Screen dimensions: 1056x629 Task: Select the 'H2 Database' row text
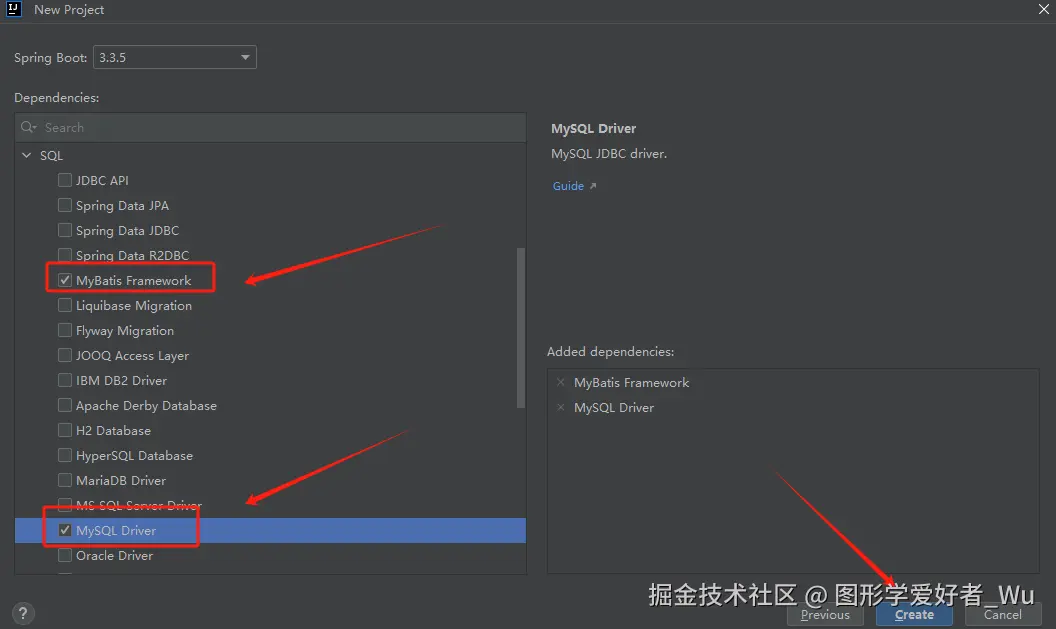[x=113, y=430]
